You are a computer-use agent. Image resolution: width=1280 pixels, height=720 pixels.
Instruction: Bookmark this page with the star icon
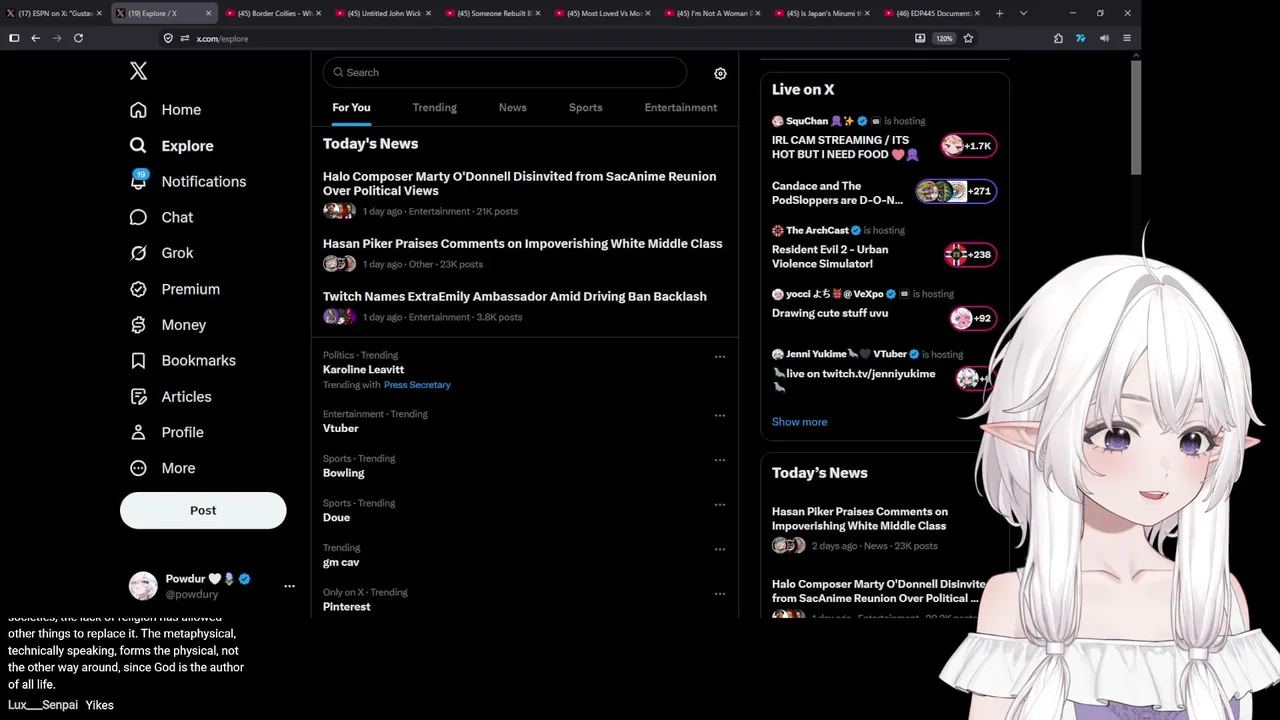coord(968,38)
